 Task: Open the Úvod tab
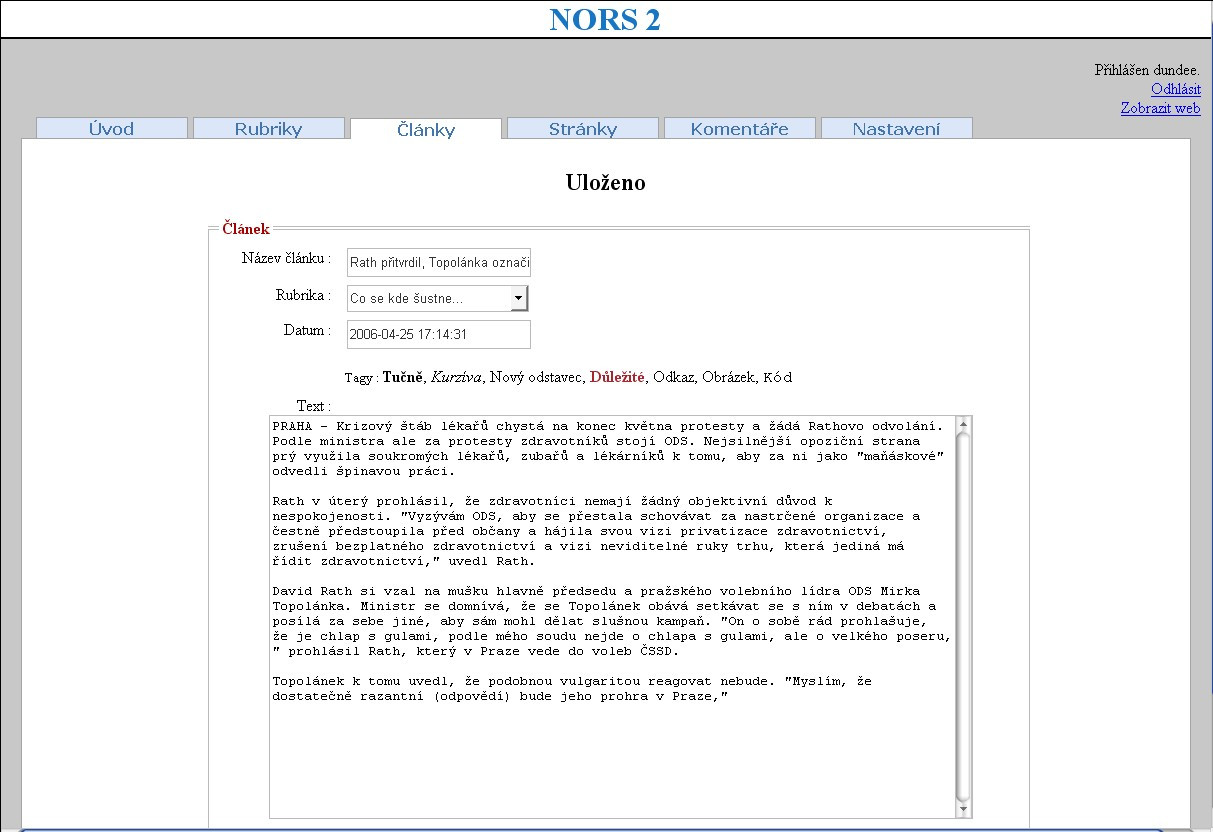point(112,128)
